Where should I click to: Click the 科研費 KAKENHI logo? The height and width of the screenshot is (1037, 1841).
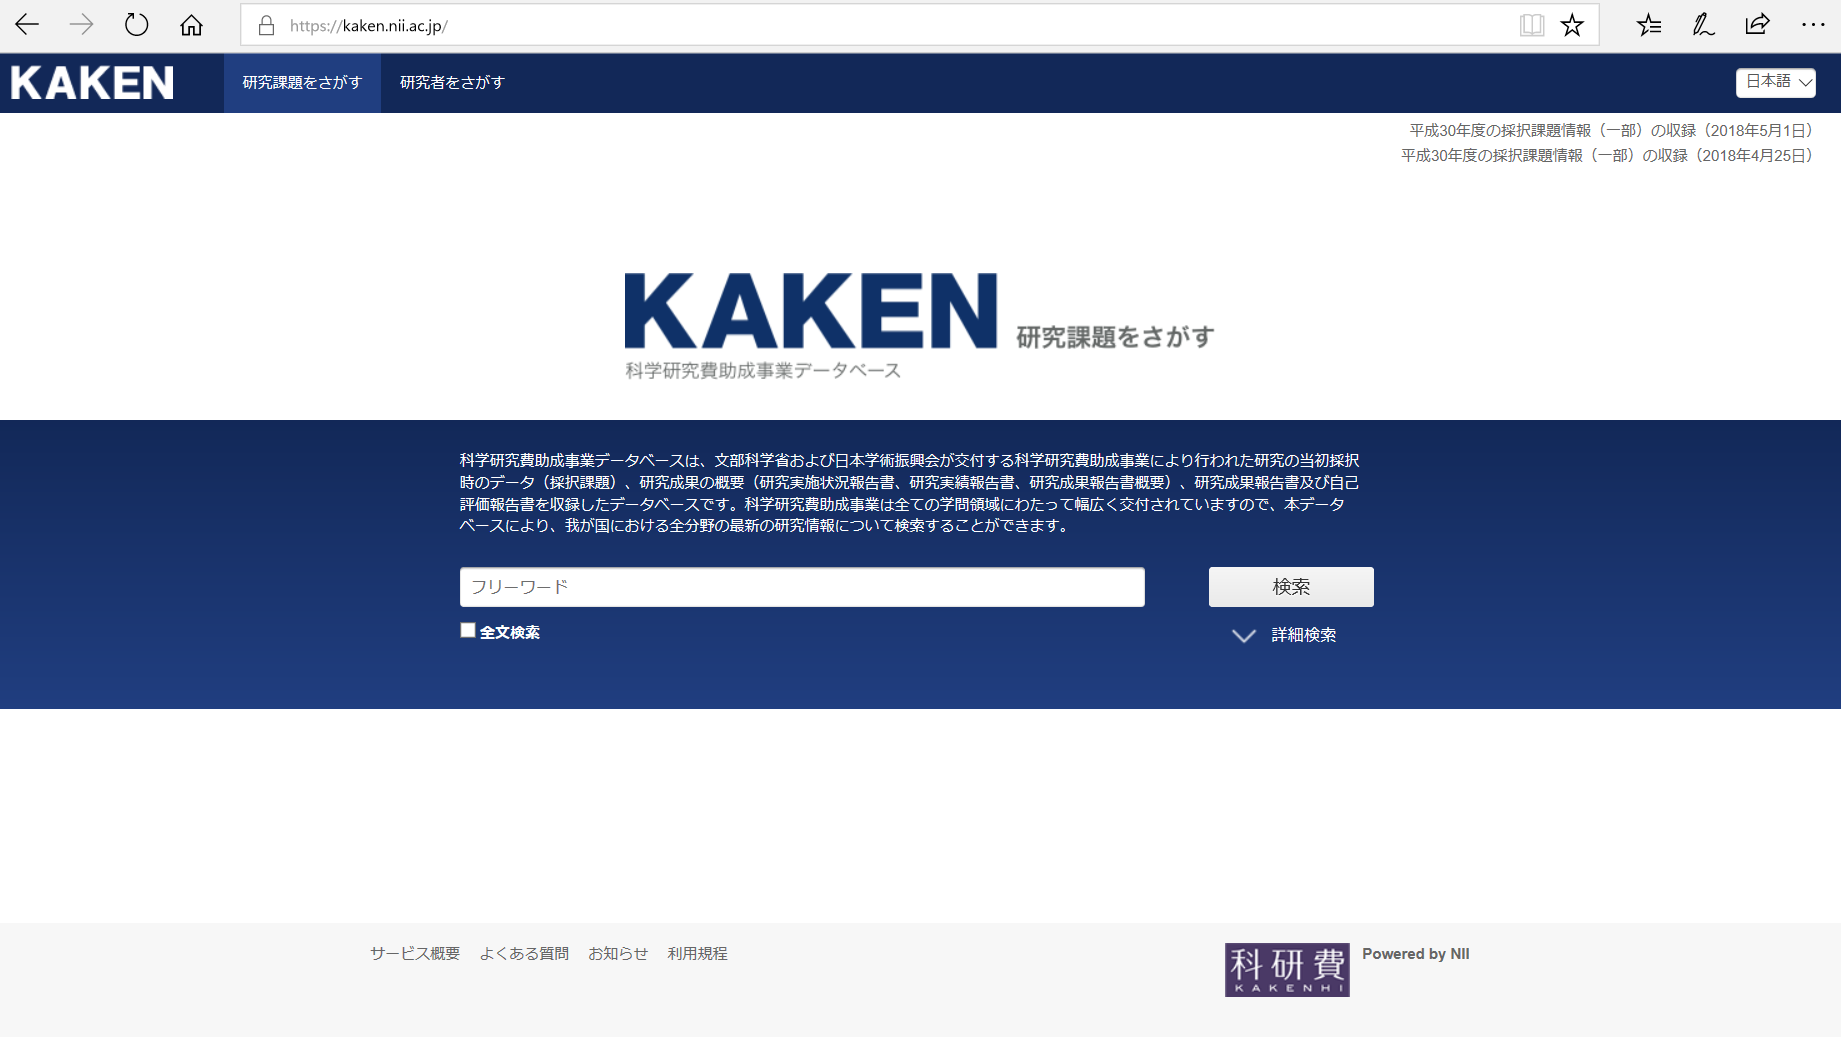[x=1287, y=969]
